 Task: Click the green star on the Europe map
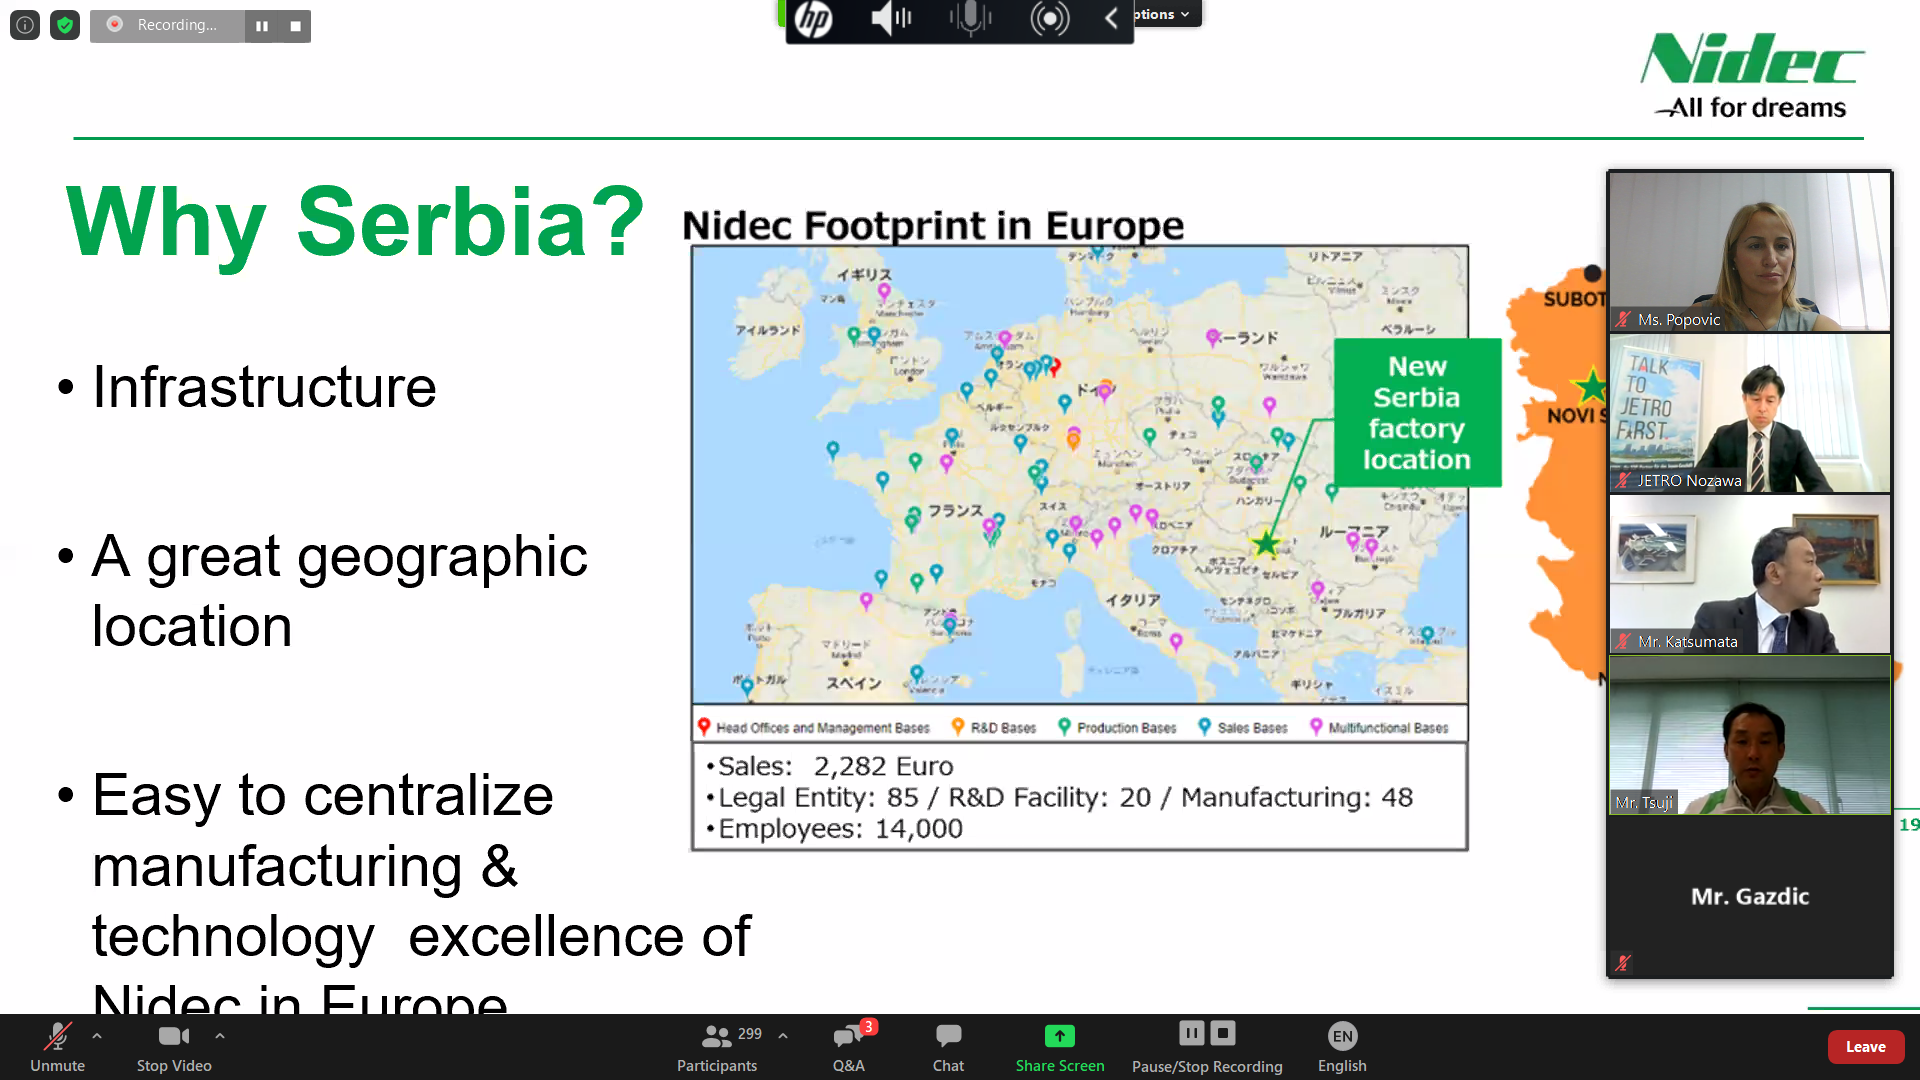click(1266, 543)
